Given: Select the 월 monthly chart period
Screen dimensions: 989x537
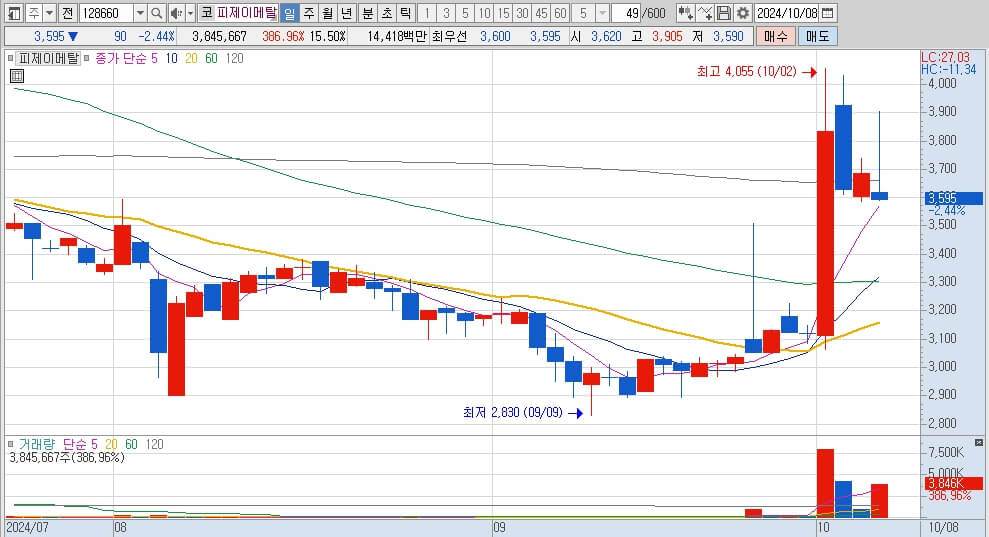Looking at the screenshot, I should click(x=327, y=13).
